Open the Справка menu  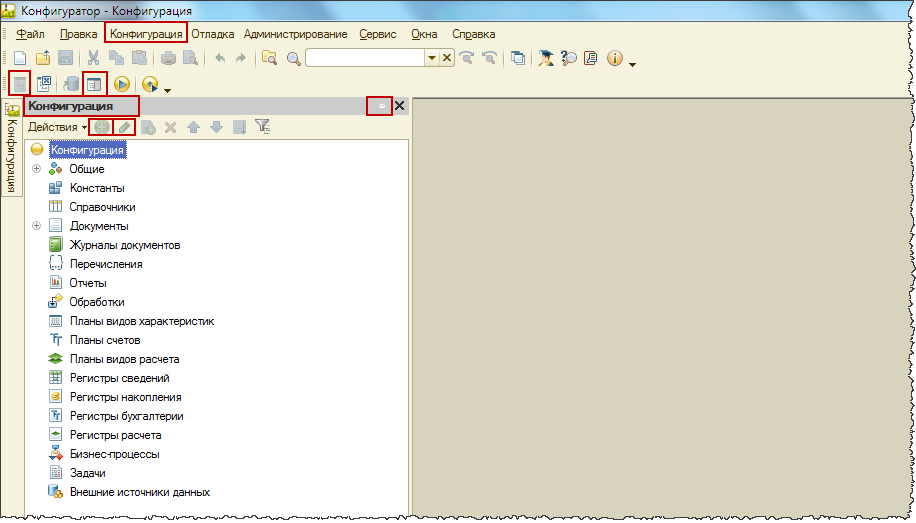coord(474,34)
